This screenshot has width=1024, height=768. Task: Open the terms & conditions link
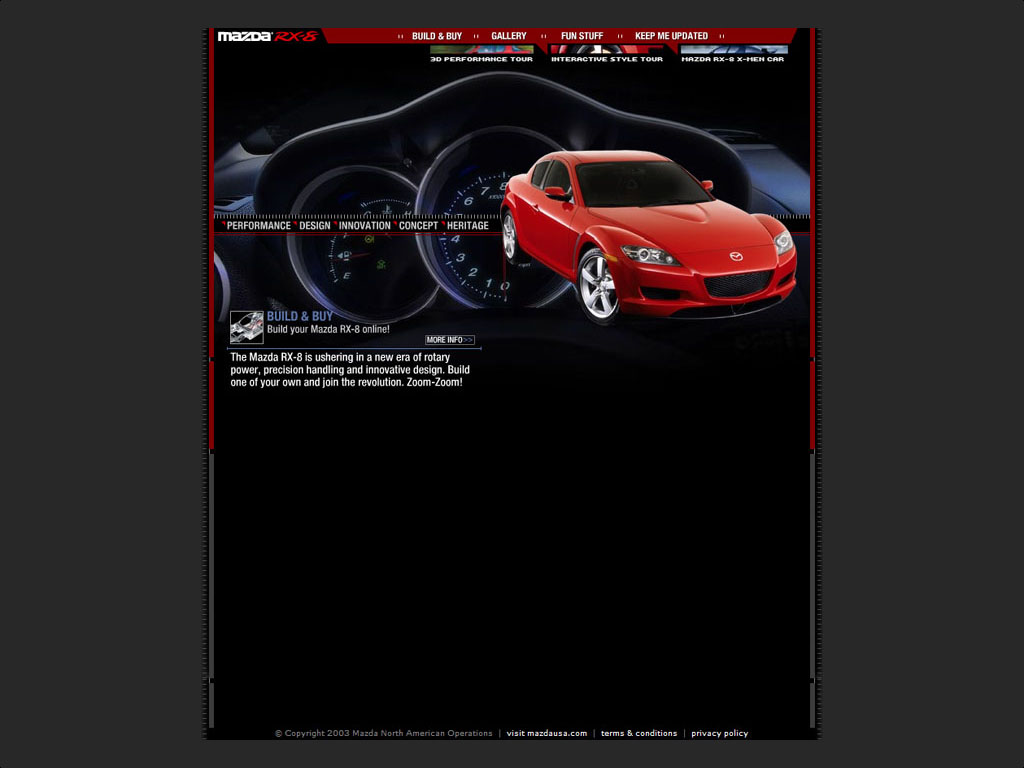tap(639, 733)
